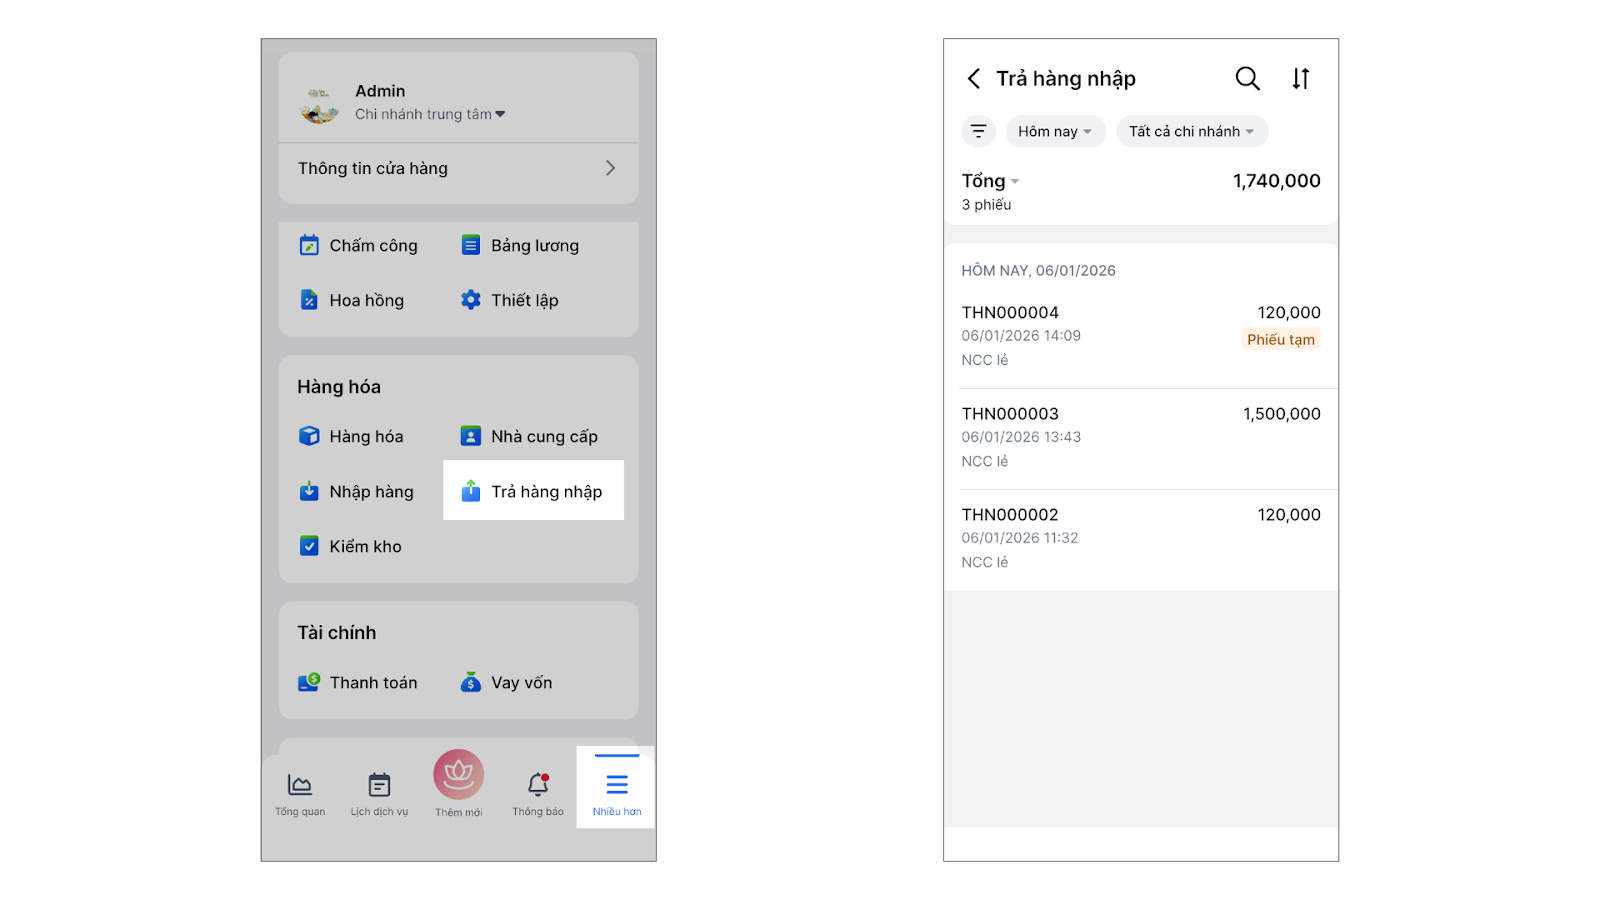
Task: Switch branch via Chi nhánh trung tâm
Action: 430,114
